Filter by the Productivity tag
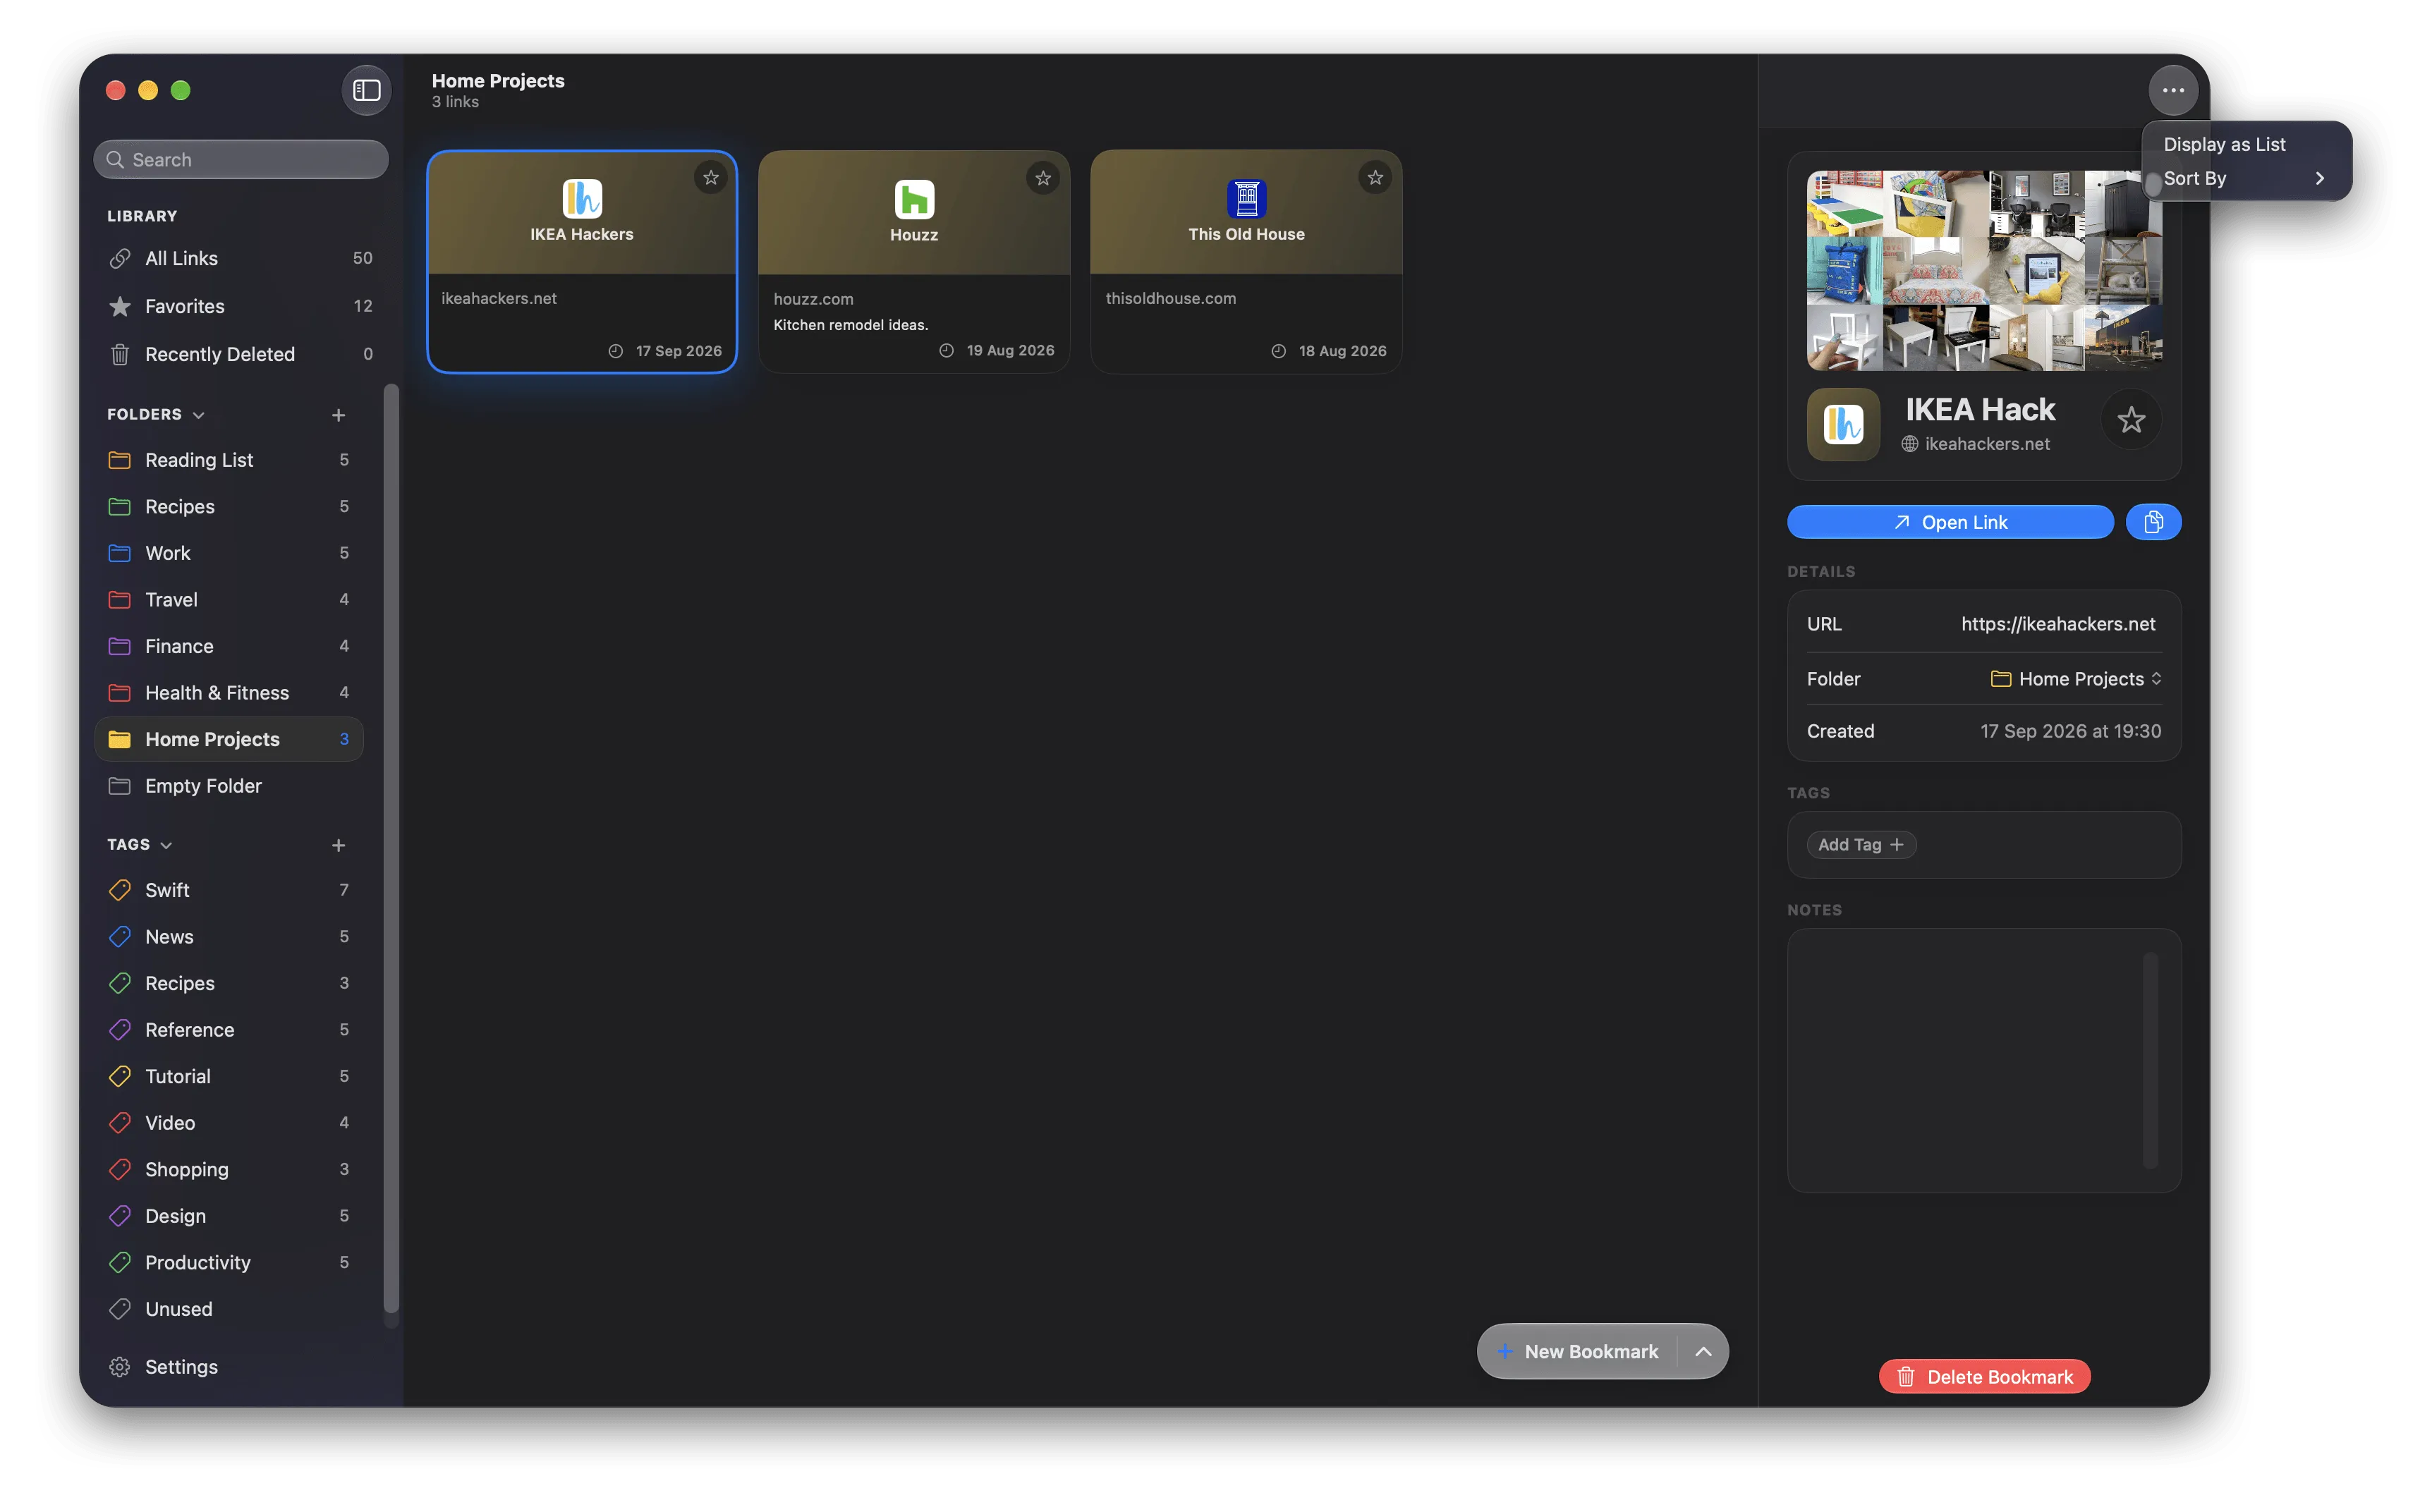The width and height of the screenshot is (2432, 1512). point(229,1262)
